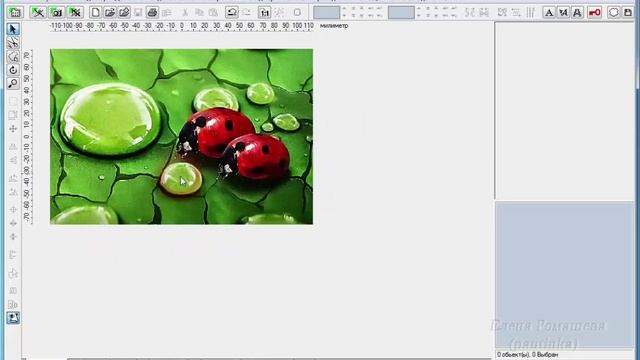
Task: Click the scissors cut icon in top toolbar
Action: 185,13
